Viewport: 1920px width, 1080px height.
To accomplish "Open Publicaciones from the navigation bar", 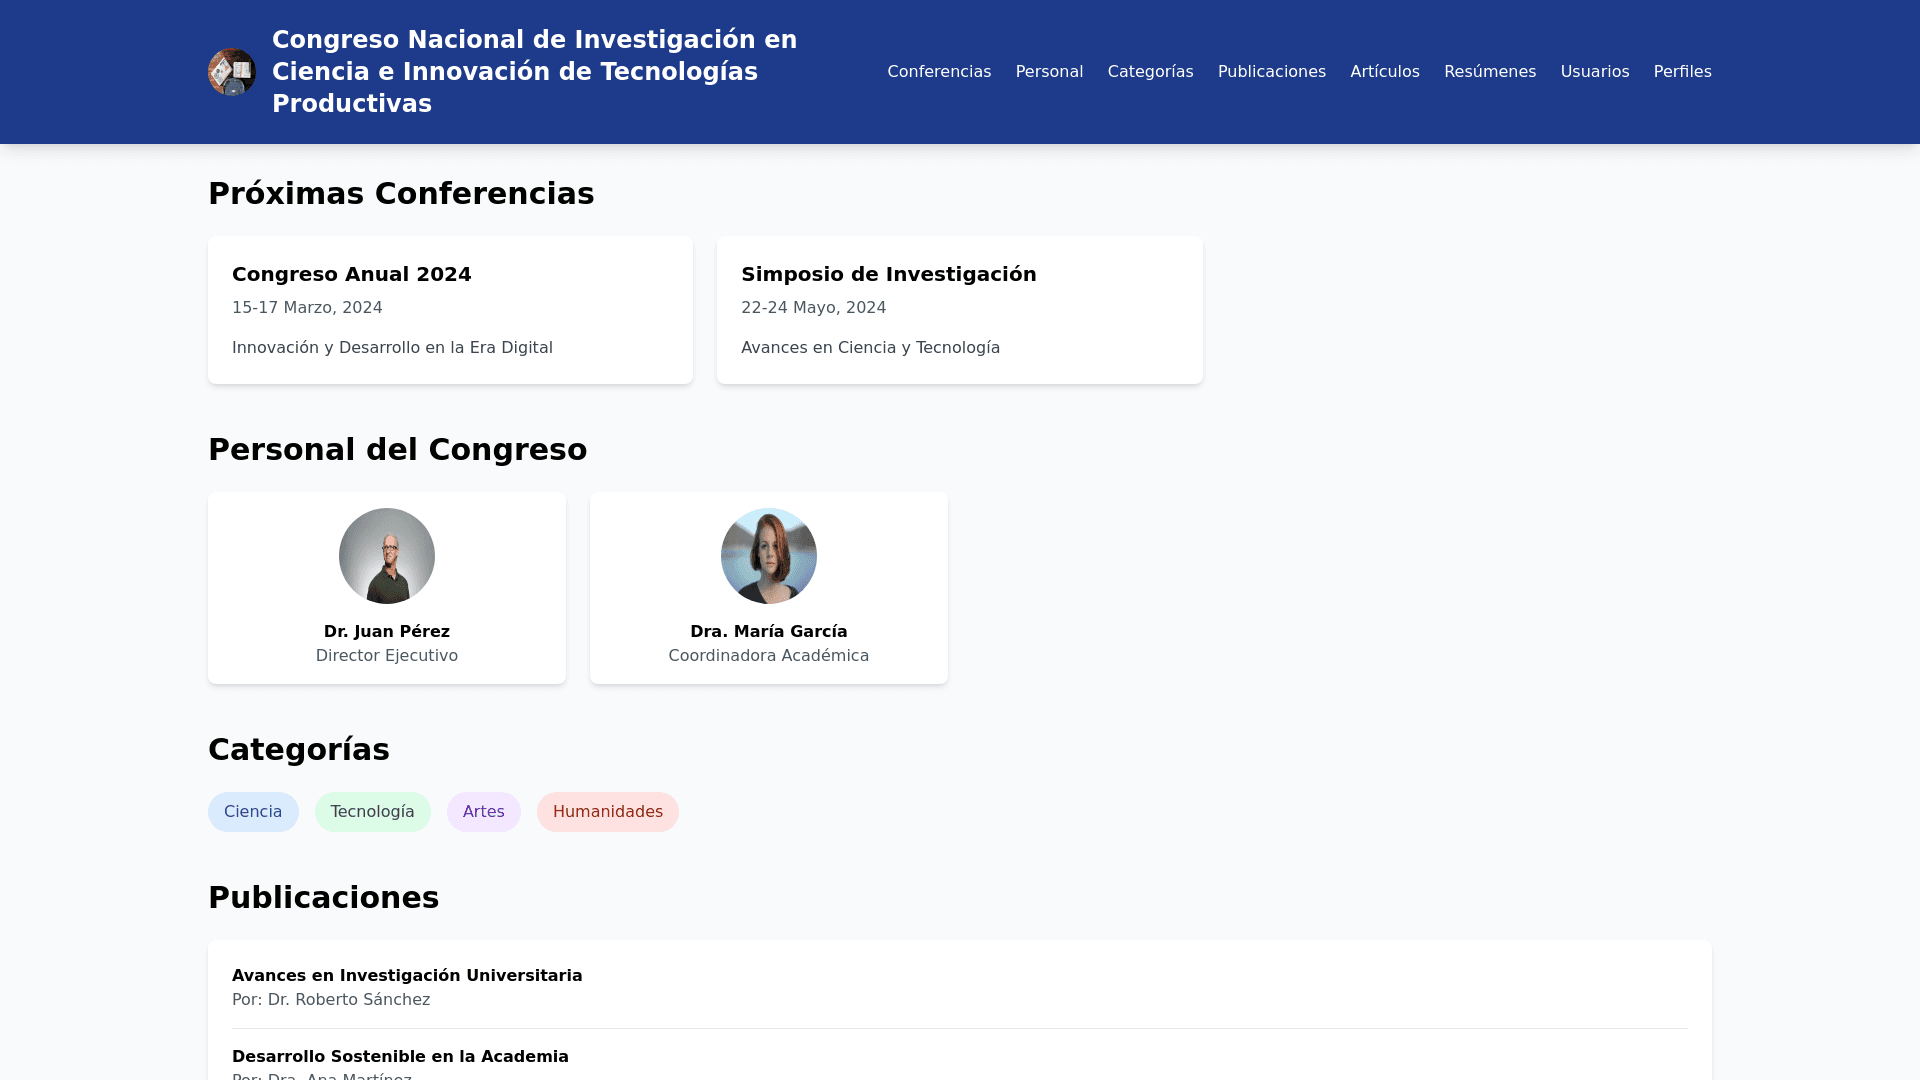I will tap(1270, 72).
